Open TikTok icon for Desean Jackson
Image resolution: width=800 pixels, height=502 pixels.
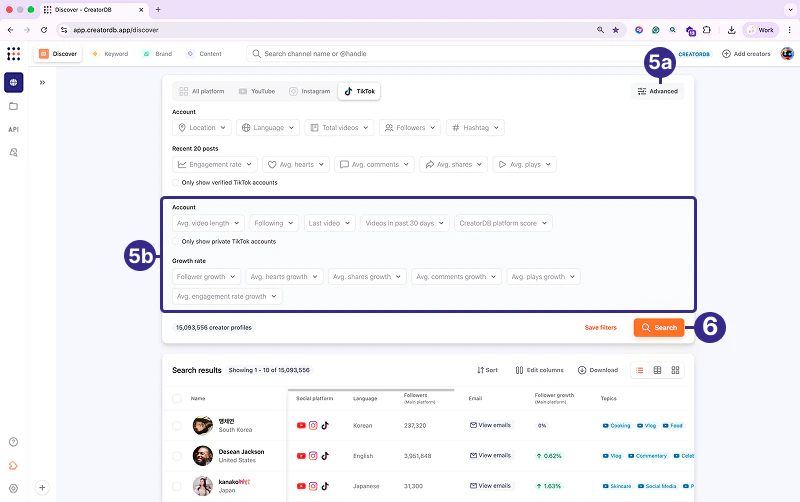click(x=325, y=456)
